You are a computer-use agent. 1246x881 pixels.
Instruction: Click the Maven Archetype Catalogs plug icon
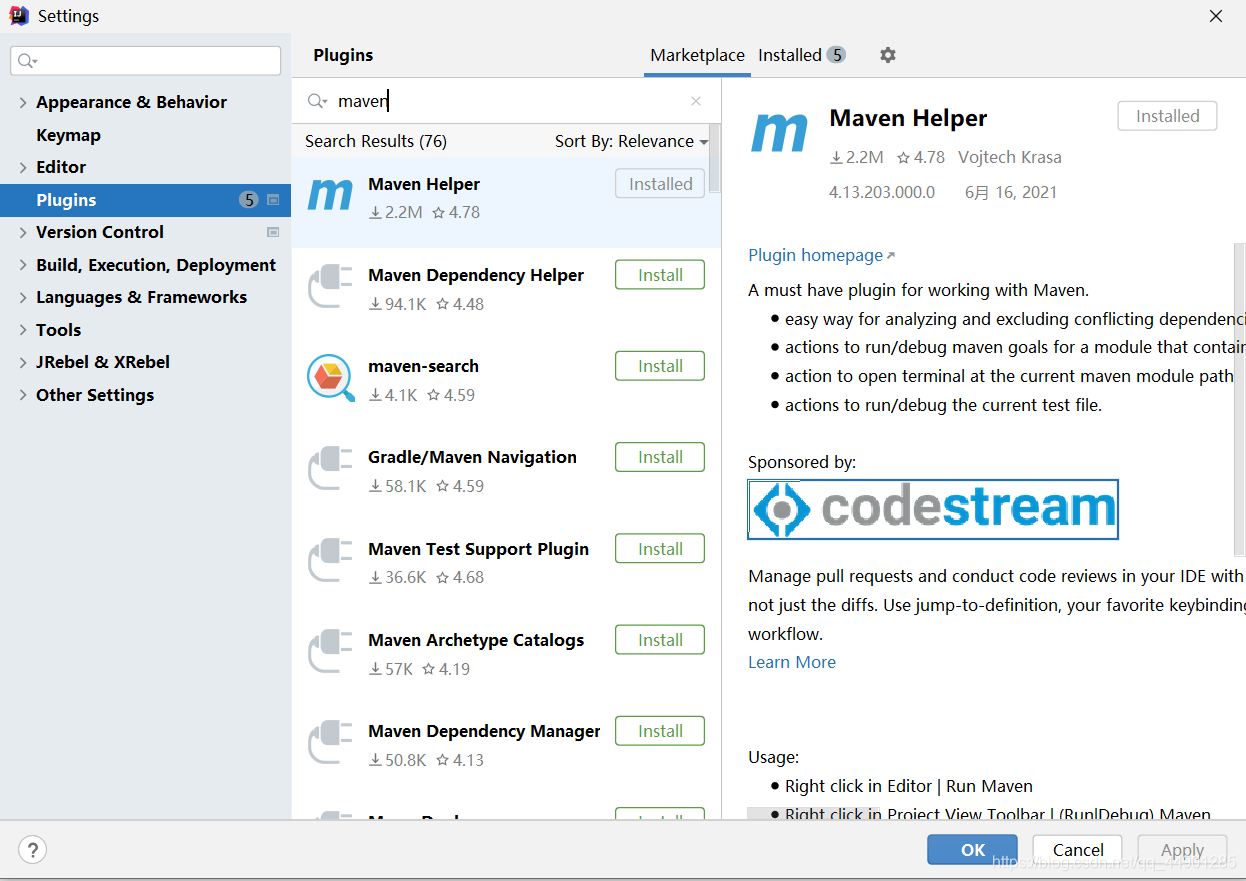[330, 650]
